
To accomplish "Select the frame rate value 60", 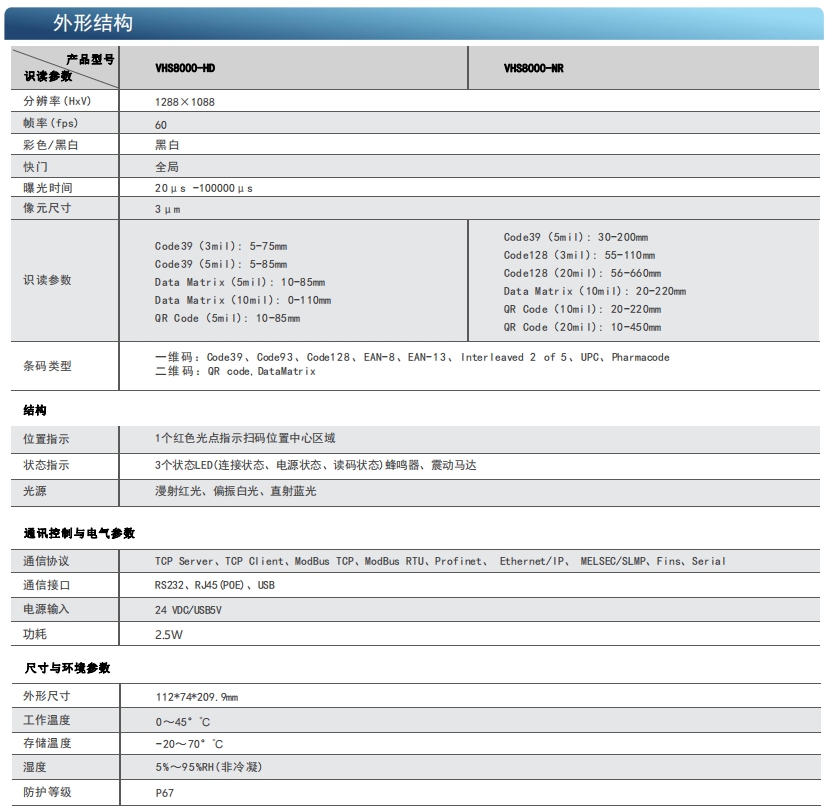I will pos(161,125).
